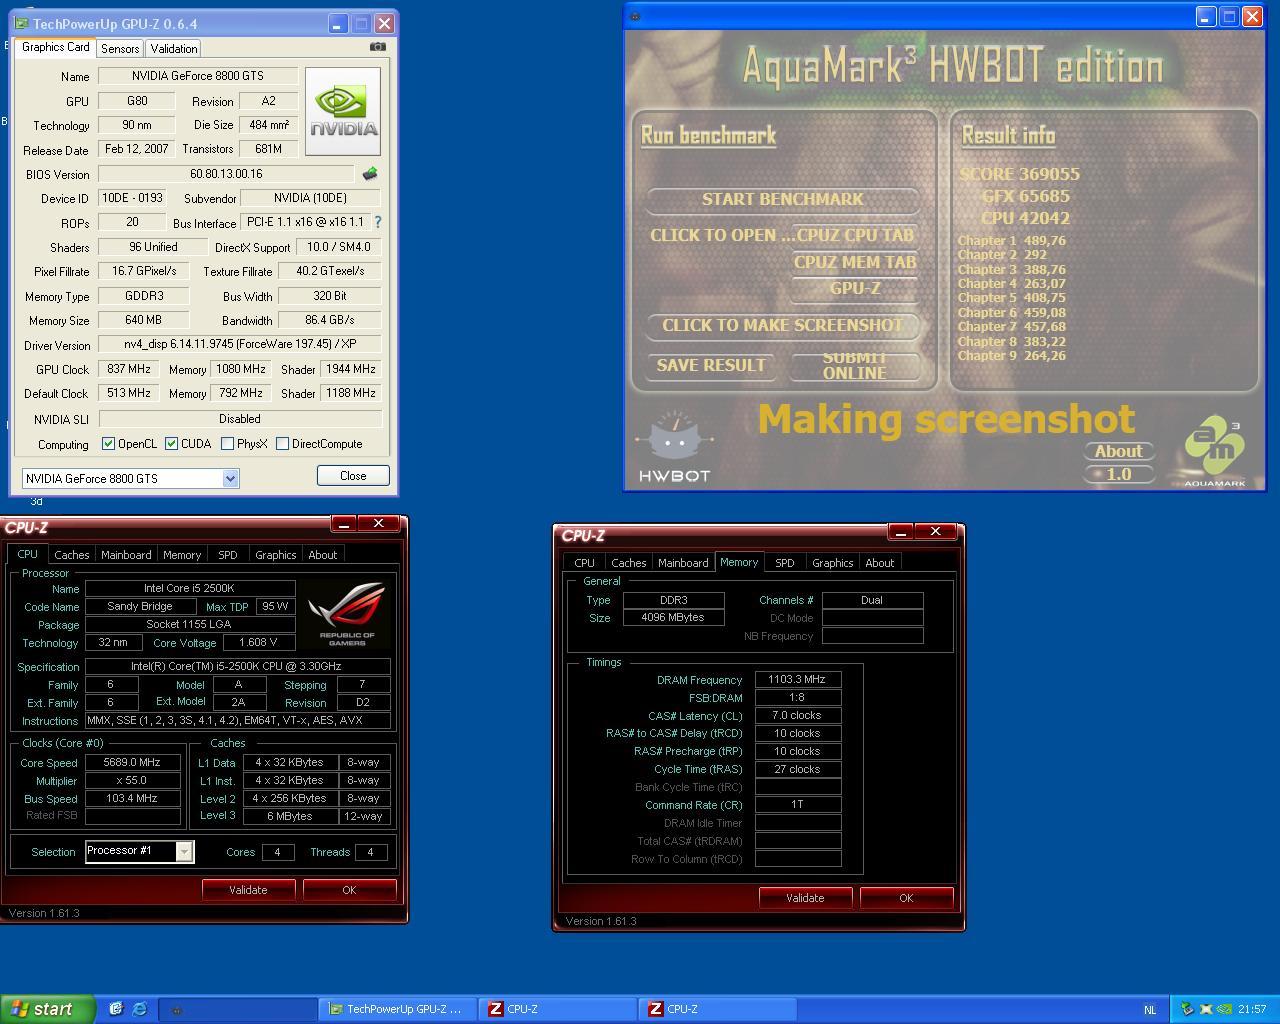Image resolution: width=1280 pixels, height=1024 pixels.
Task: Click the SCORE 369055 text in AquaMark
Action: coord(1019,173)
